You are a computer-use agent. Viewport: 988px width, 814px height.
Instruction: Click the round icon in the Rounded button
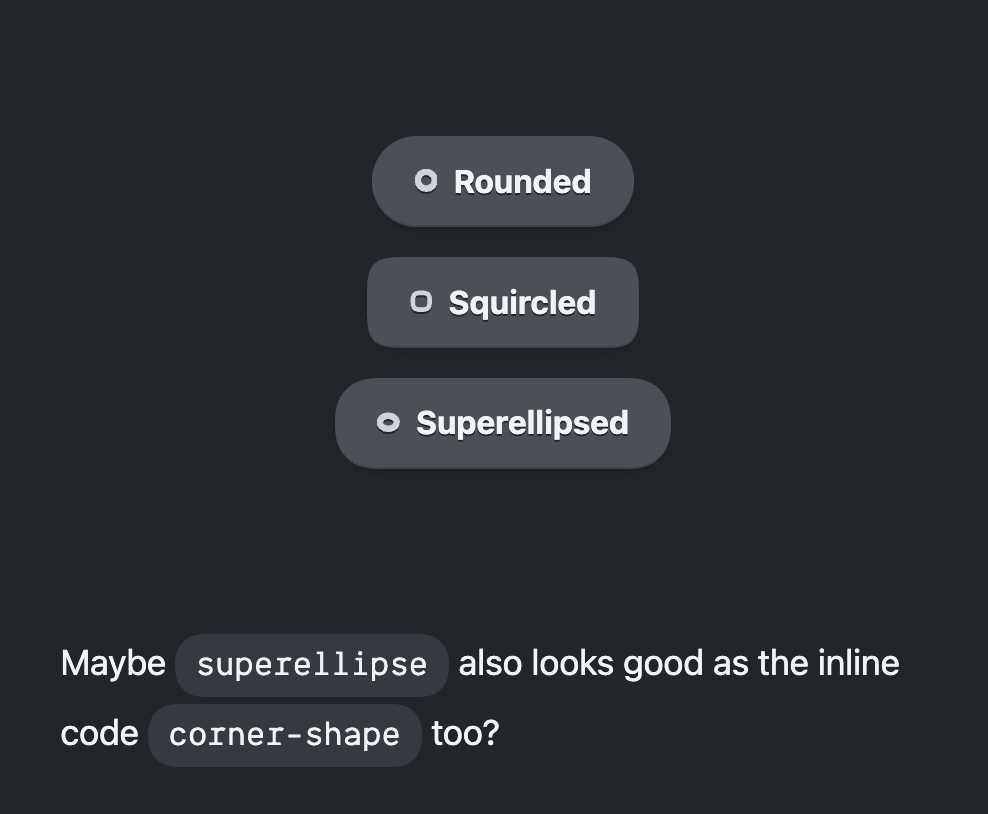click(x=426, y=181)
